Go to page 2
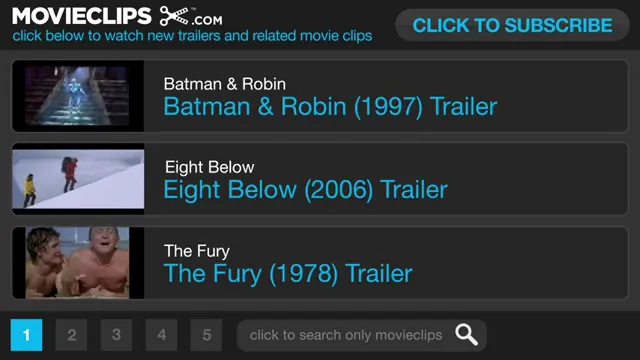Screen dimensions: 640x360 pyautogui.click(x=71, y=335)
